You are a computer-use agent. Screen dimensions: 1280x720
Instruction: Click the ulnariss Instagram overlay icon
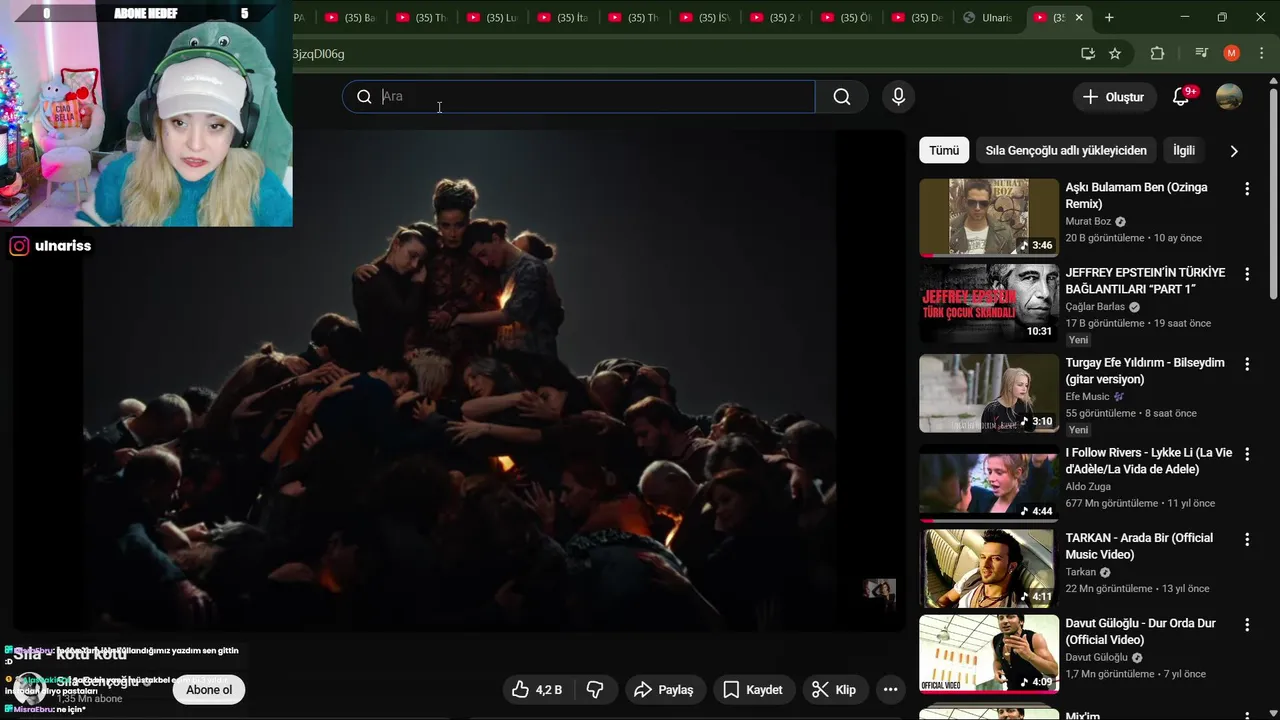click(x=19, y=246)
